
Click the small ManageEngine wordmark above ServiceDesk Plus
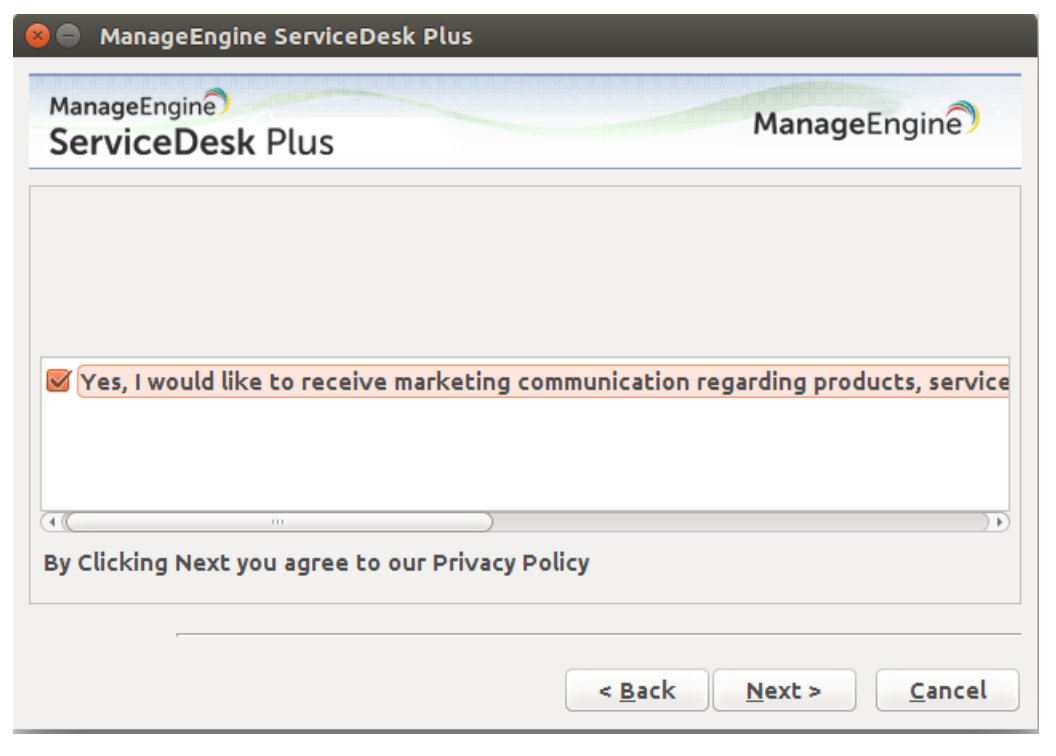[x=133, y=105]
